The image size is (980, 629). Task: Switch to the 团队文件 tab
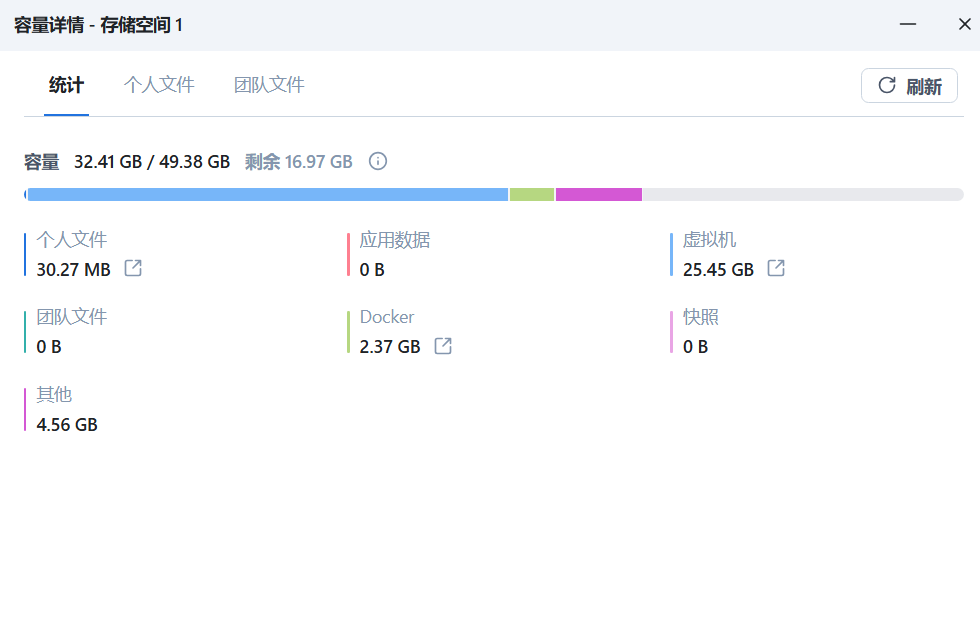pyautogui.click(x=269, y=85)
